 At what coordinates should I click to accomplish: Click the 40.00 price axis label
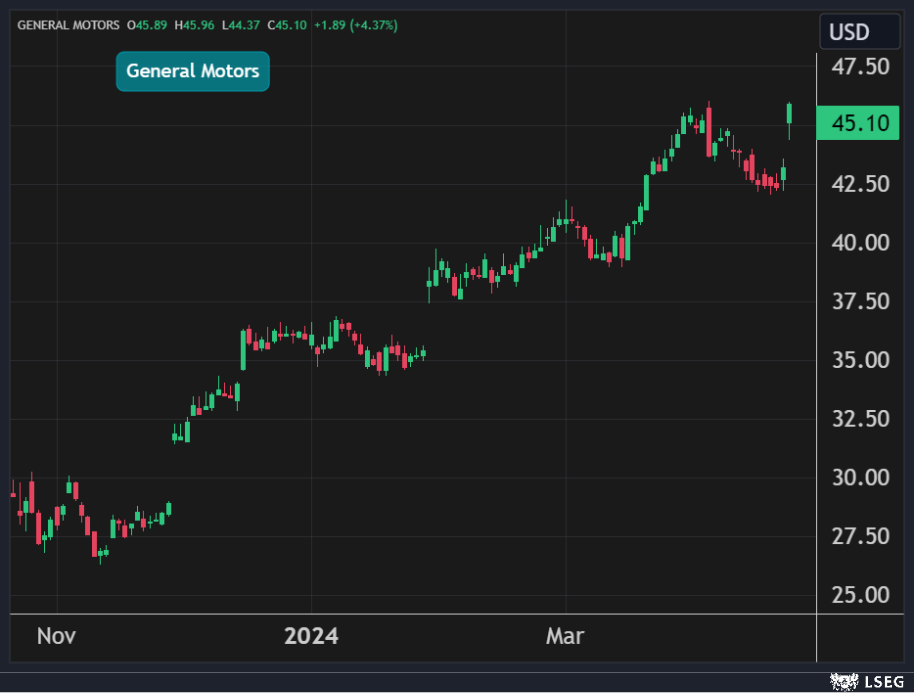(x=861, y=243)
